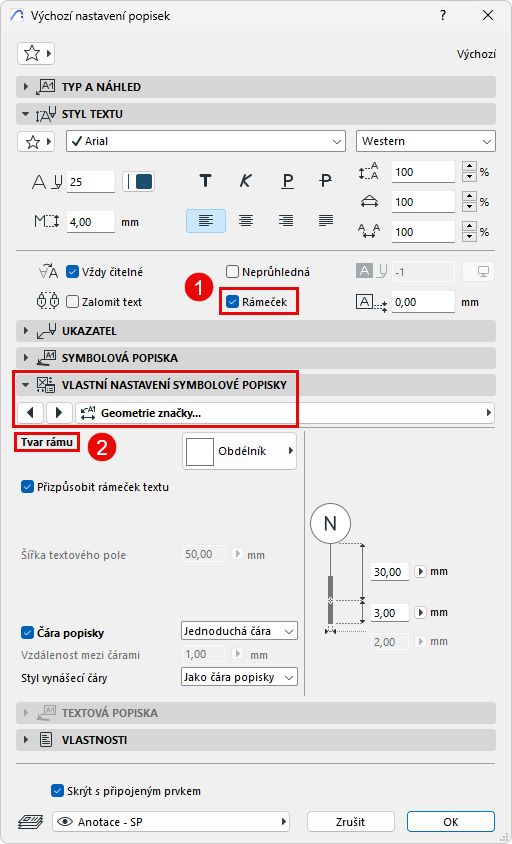The width and height of the screenshot is (512, 844).
Task: Click Zrušit button
Action: 352,822
